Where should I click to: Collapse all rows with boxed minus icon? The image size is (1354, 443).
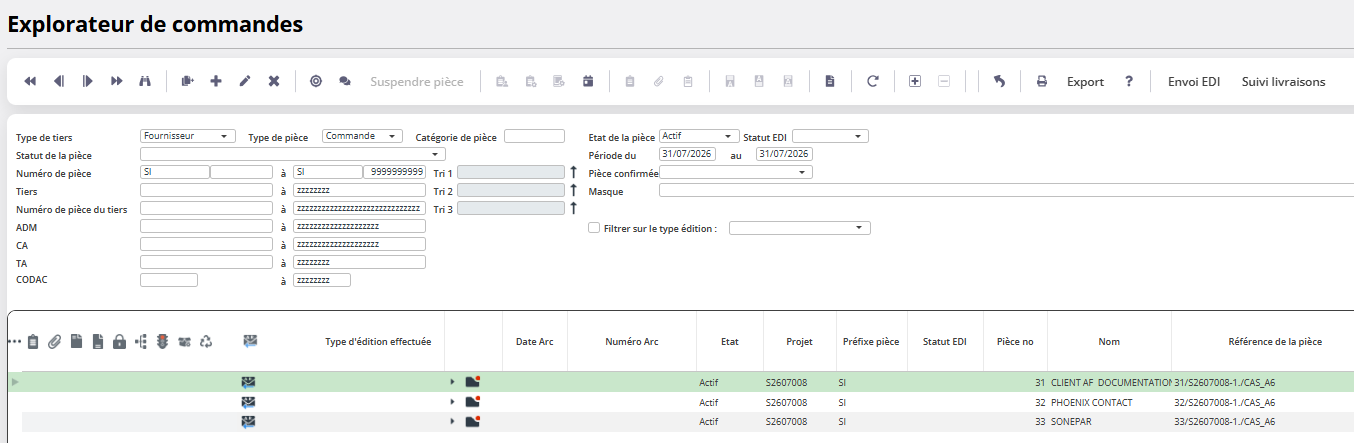pos(944,81)
